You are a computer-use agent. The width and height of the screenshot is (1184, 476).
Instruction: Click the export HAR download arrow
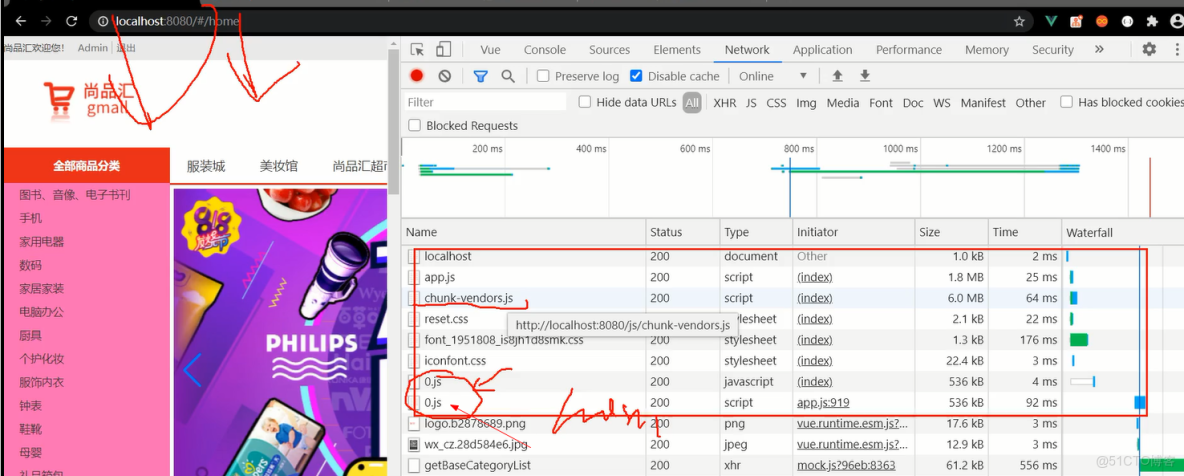(865, 76)
